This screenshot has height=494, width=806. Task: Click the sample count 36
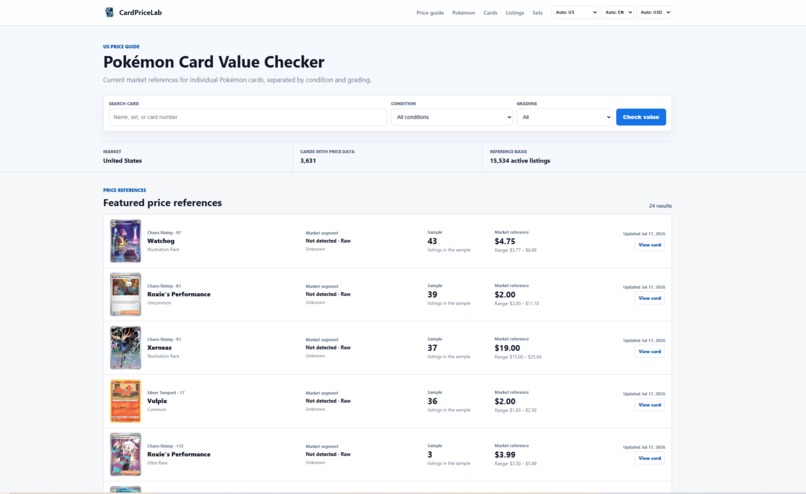click(x=432, y=401)
